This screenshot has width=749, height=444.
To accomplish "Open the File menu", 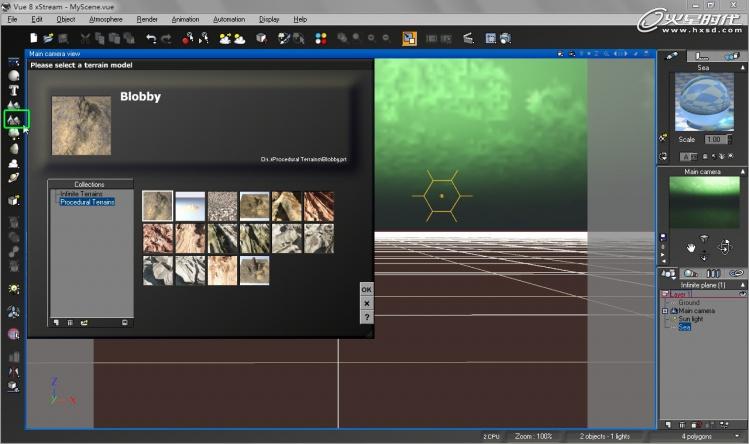I will pos(12,20).
